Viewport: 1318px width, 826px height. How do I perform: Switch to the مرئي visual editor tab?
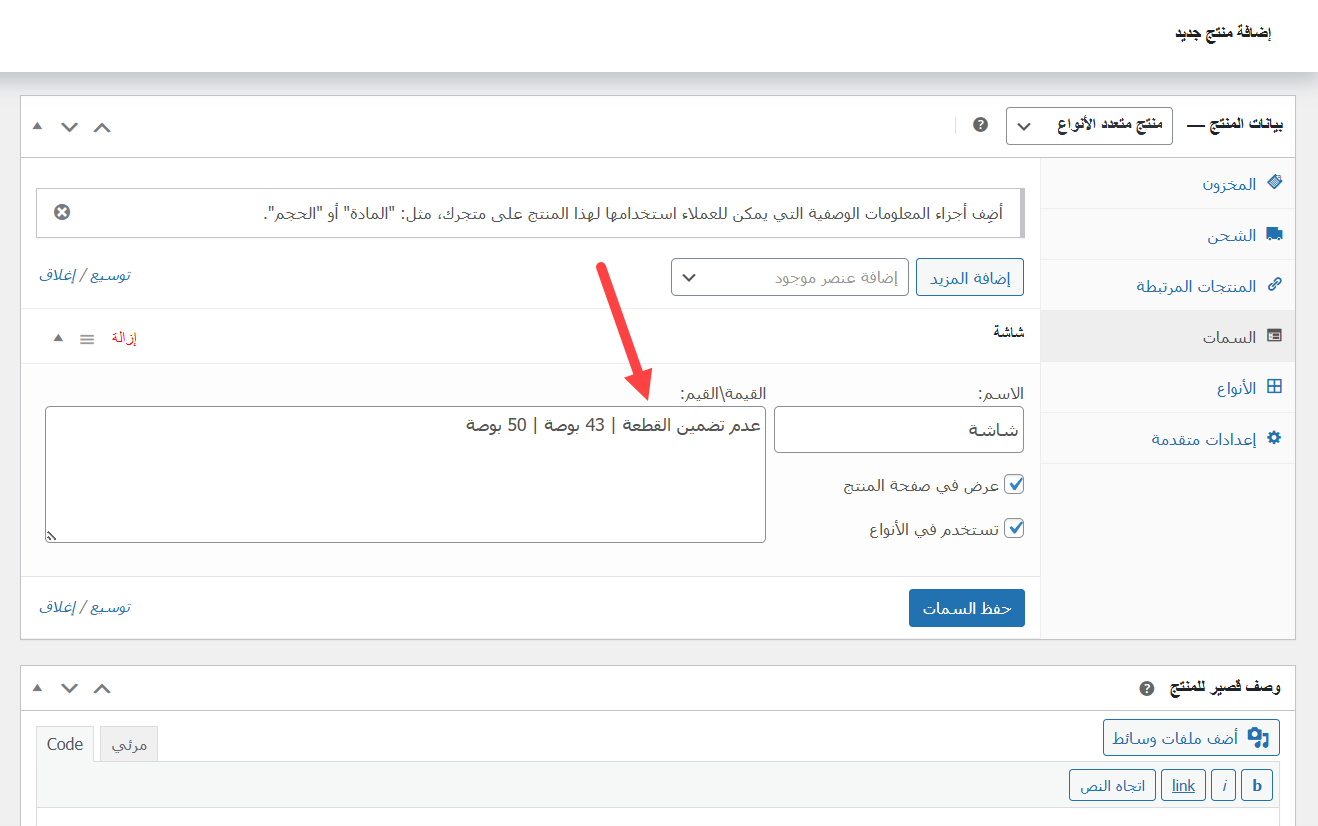(x=129, y=745)
